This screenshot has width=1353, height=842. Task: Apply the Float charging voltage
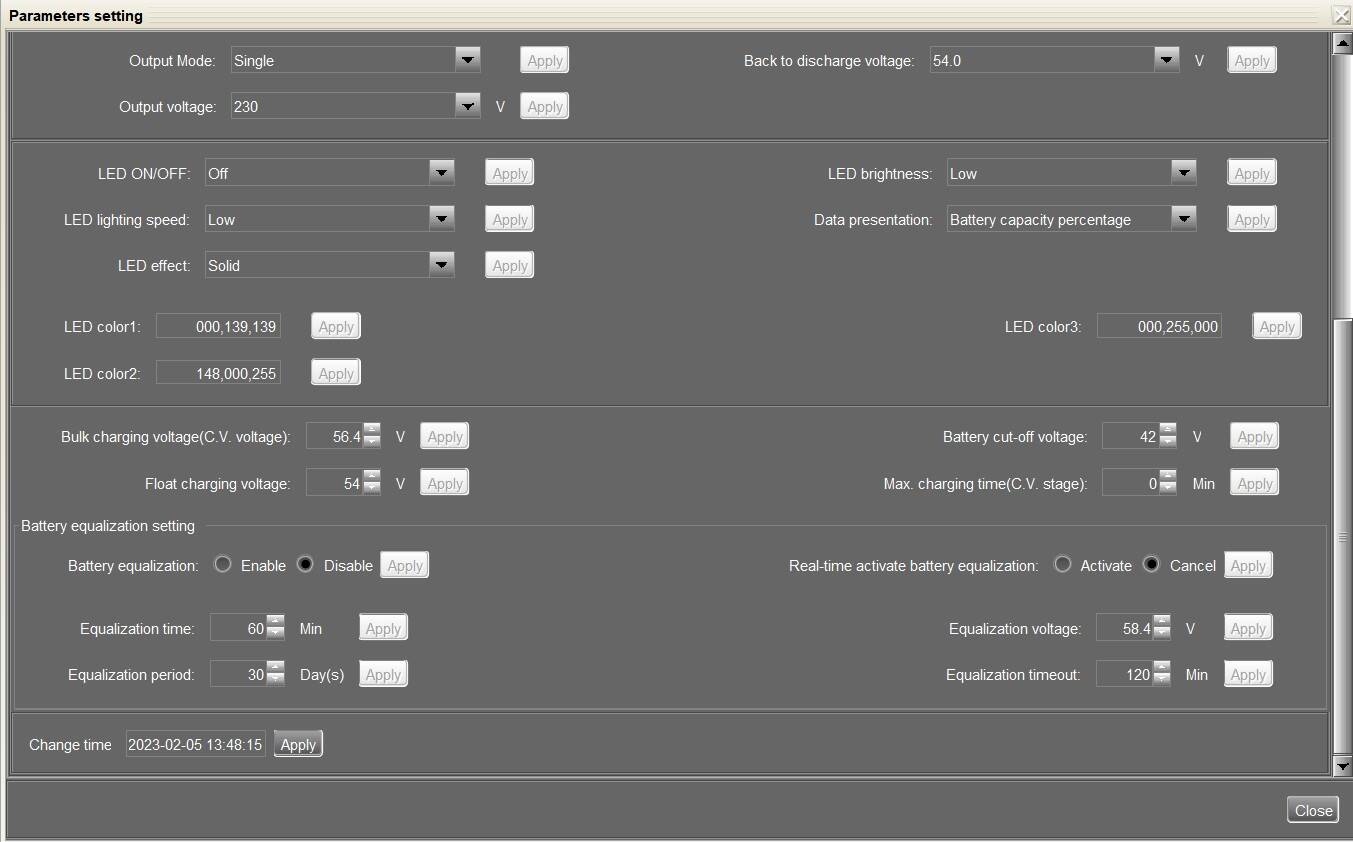tap(445, 483)
